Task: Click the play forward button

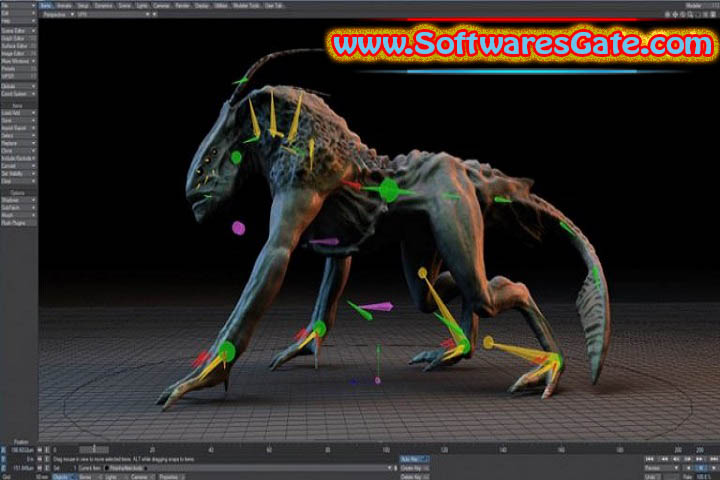Action: pos(714,468)
